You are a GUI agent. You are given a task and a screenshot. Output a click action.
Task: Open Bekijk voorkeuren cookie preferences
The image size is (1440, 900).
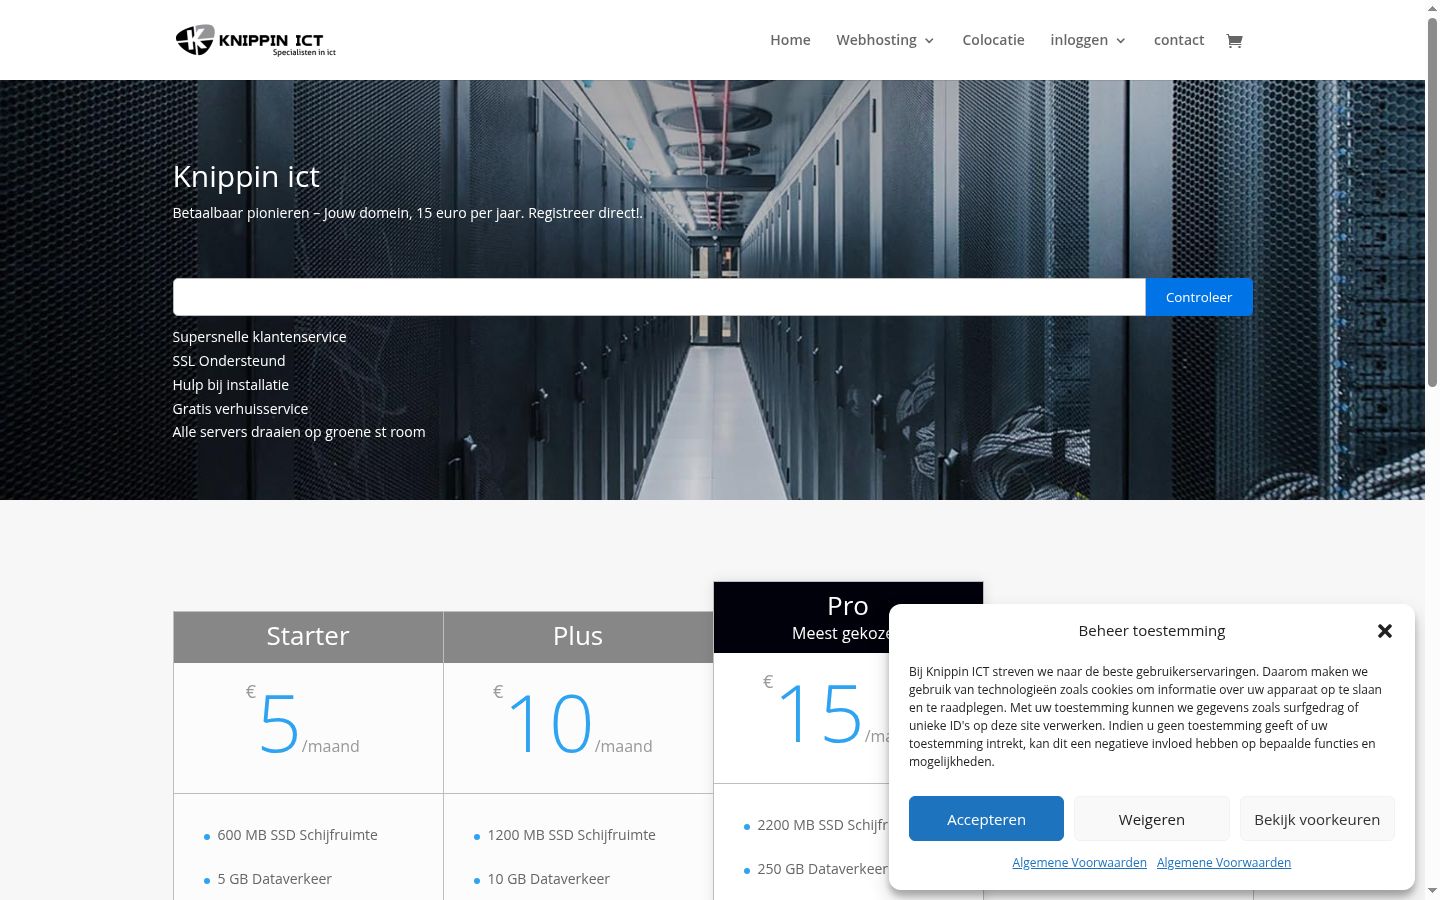tap(1317, 819)
